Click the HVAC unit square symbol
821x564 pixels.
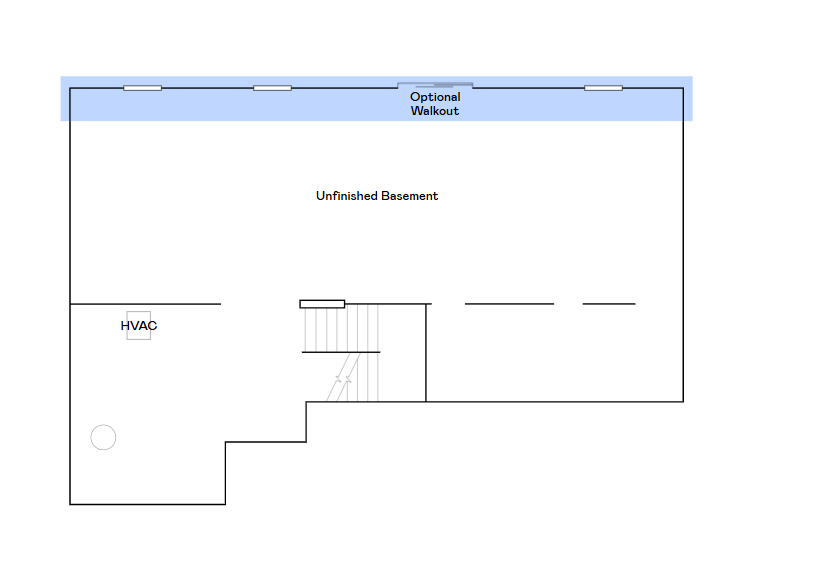[x=138, y=326]
